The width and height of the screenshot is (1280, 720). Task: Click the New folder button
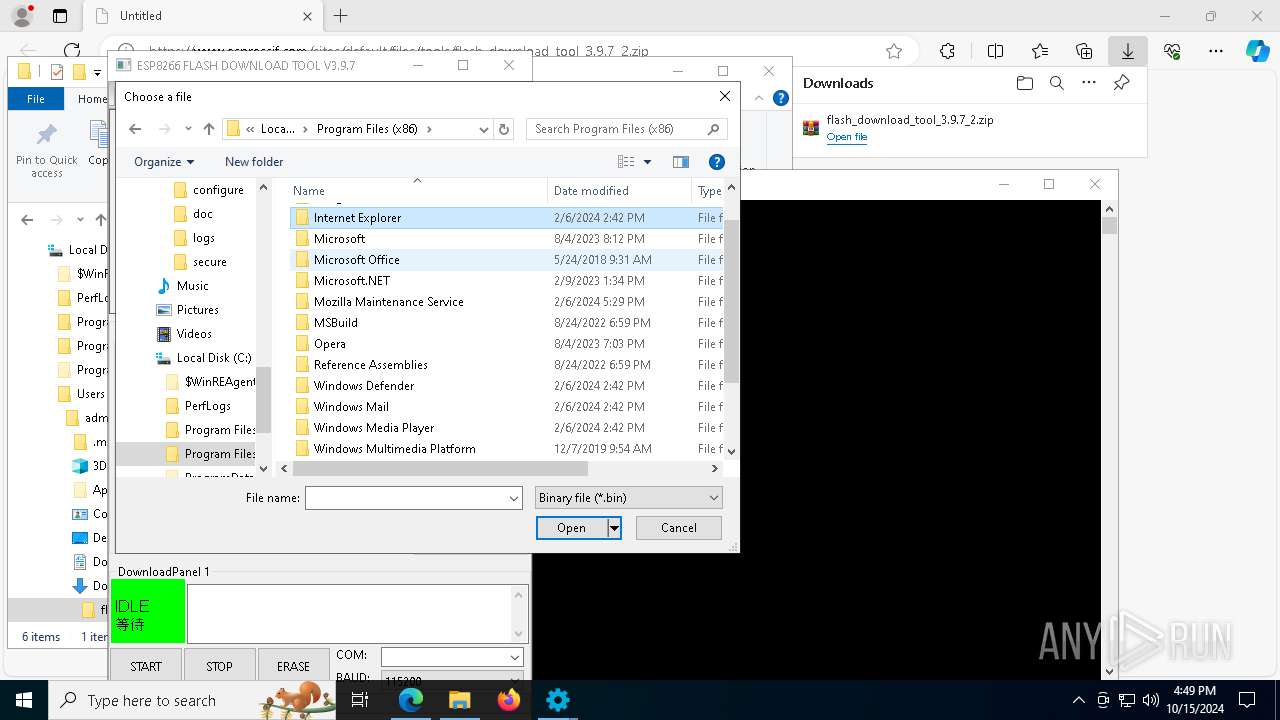[x=254, y=162]
